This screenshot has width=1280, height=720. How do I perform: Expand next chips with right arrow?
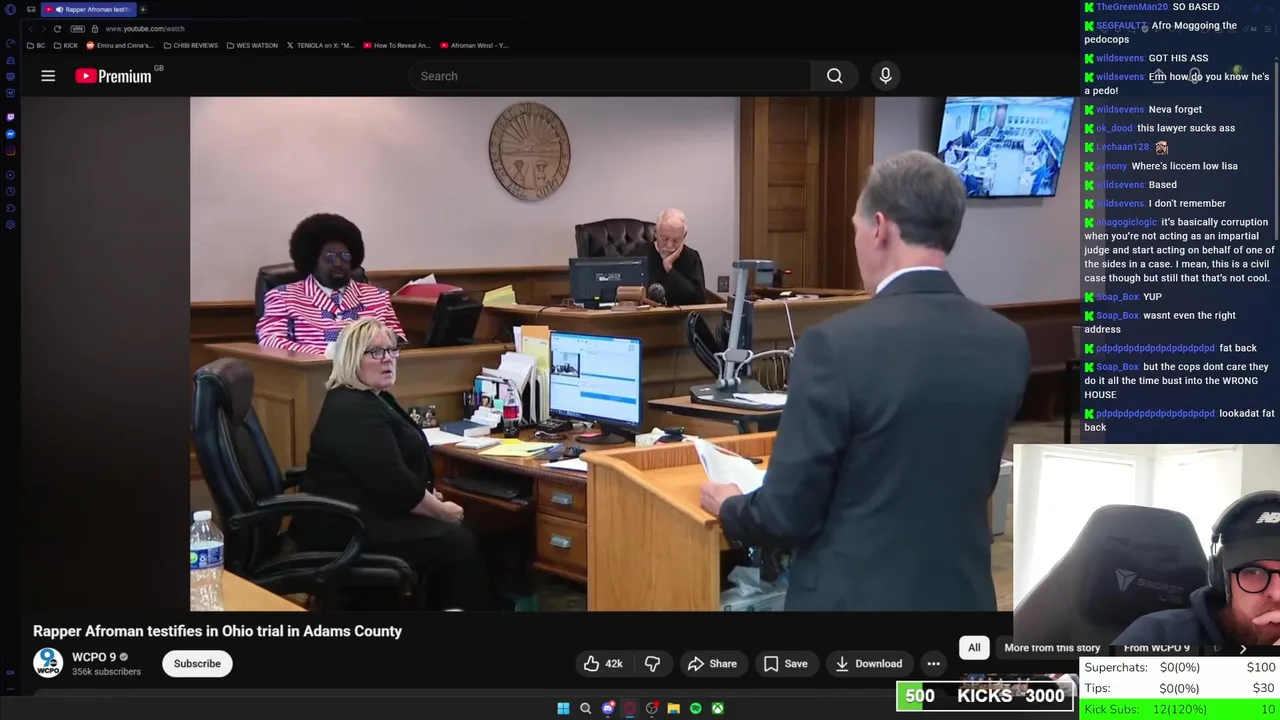1243,648
